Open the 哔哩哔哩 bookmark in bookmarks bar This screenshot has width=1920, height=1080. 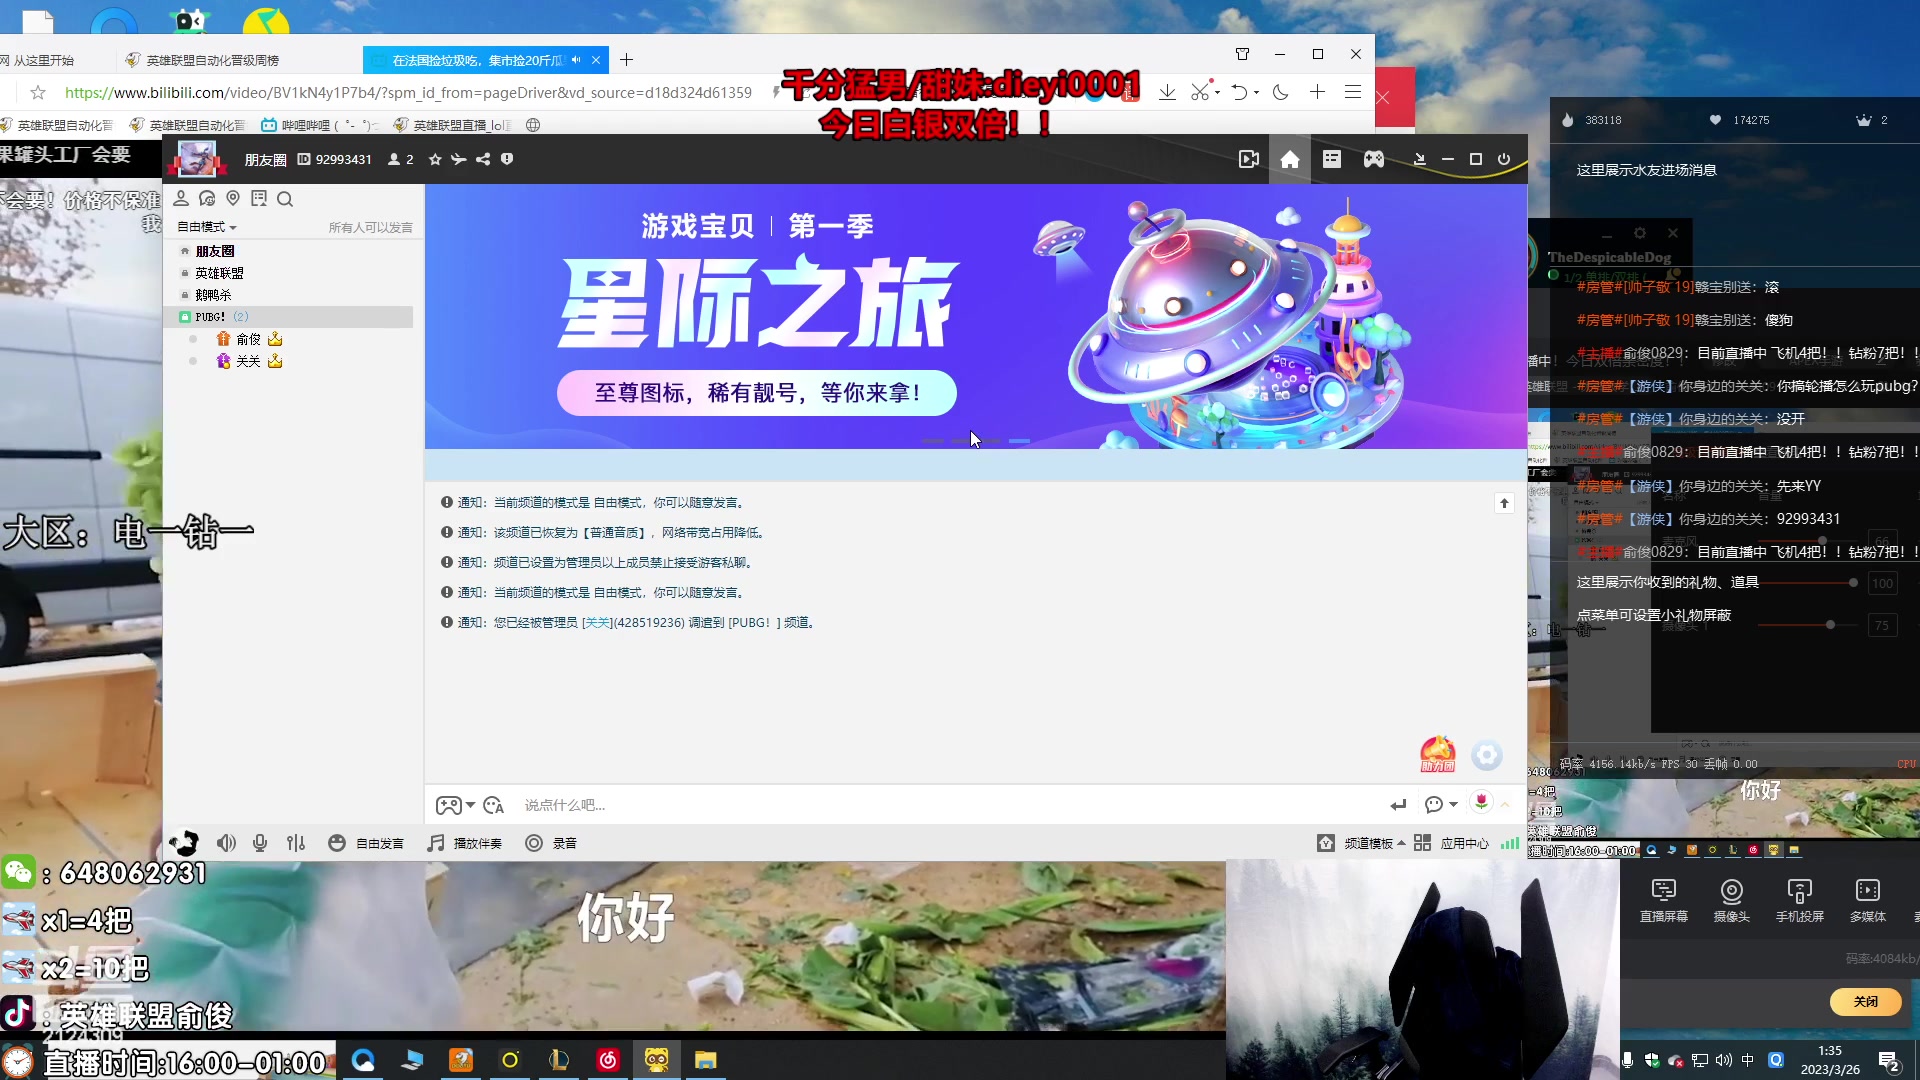[x=320, y=125]
